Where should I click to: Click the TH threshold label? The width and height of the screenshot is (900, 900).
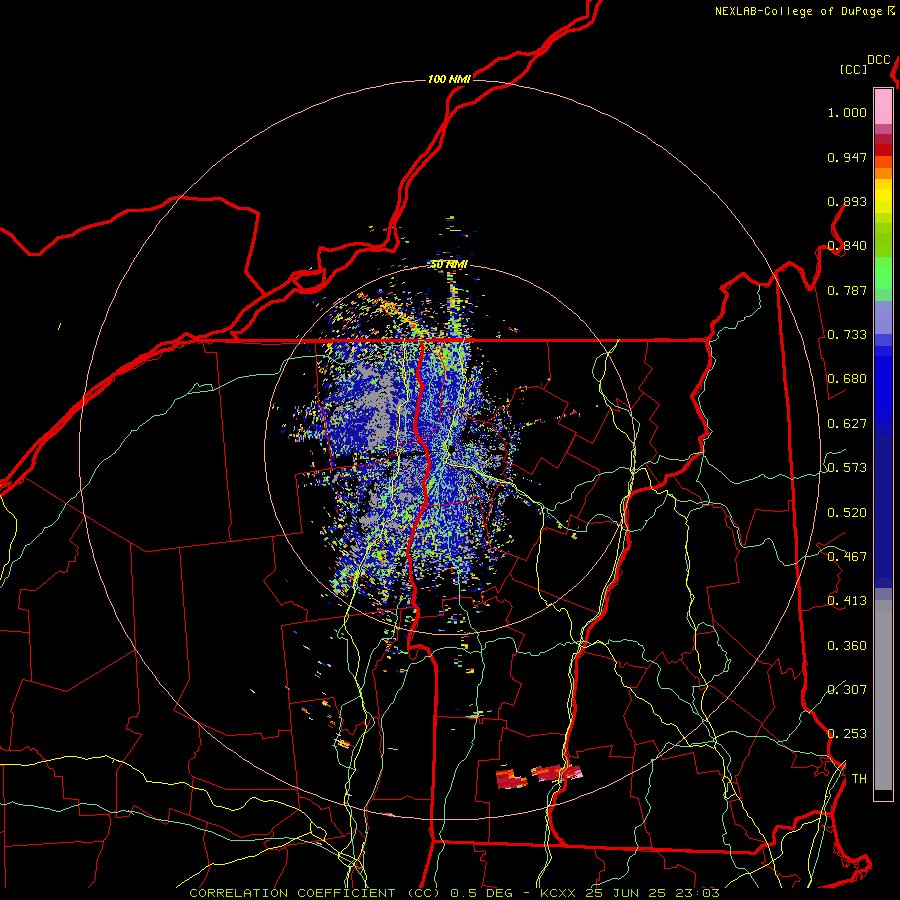(859, 779)
